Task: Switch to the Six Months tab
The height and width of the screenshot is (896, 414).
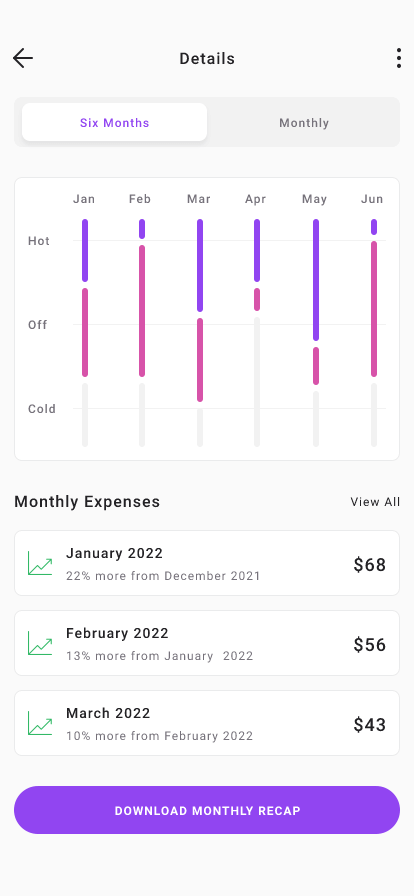Action: (x=114, y=122)
